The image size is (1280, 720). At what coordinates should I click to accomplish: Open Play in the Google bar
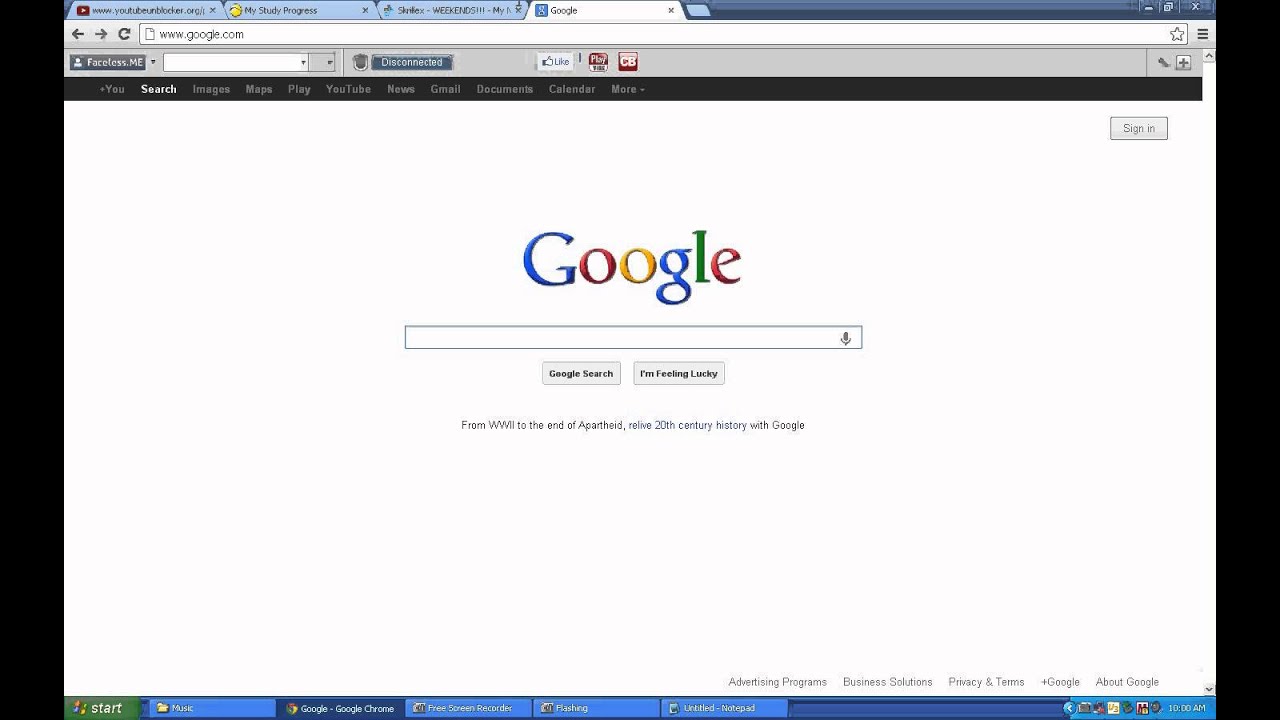(299, 89)
